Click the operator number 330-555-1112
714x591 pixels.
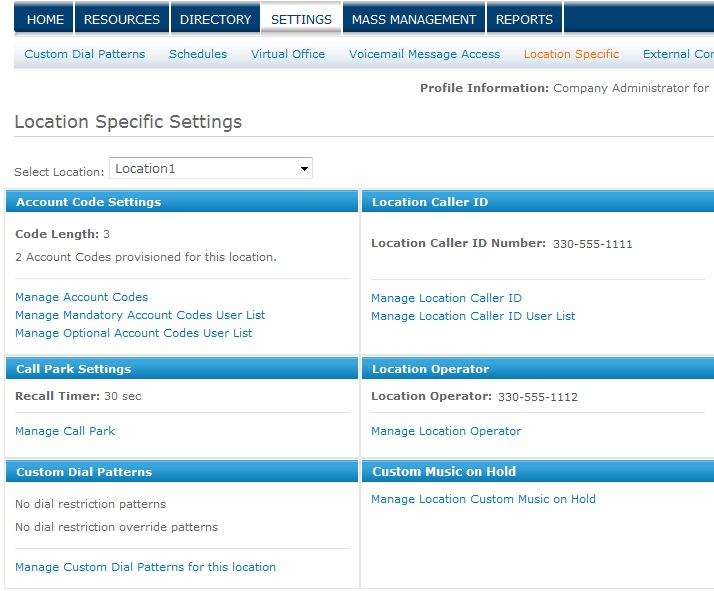click(538, 397)
